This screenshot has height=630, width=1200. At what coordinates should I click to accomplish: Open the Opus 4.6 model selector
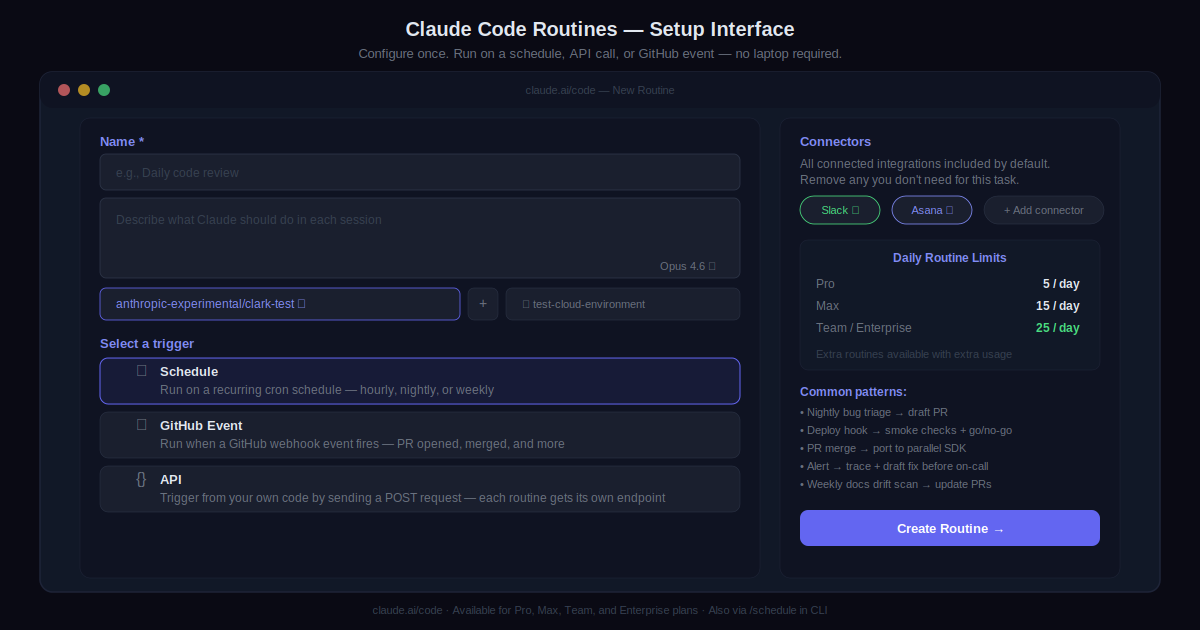coord(687,266)
